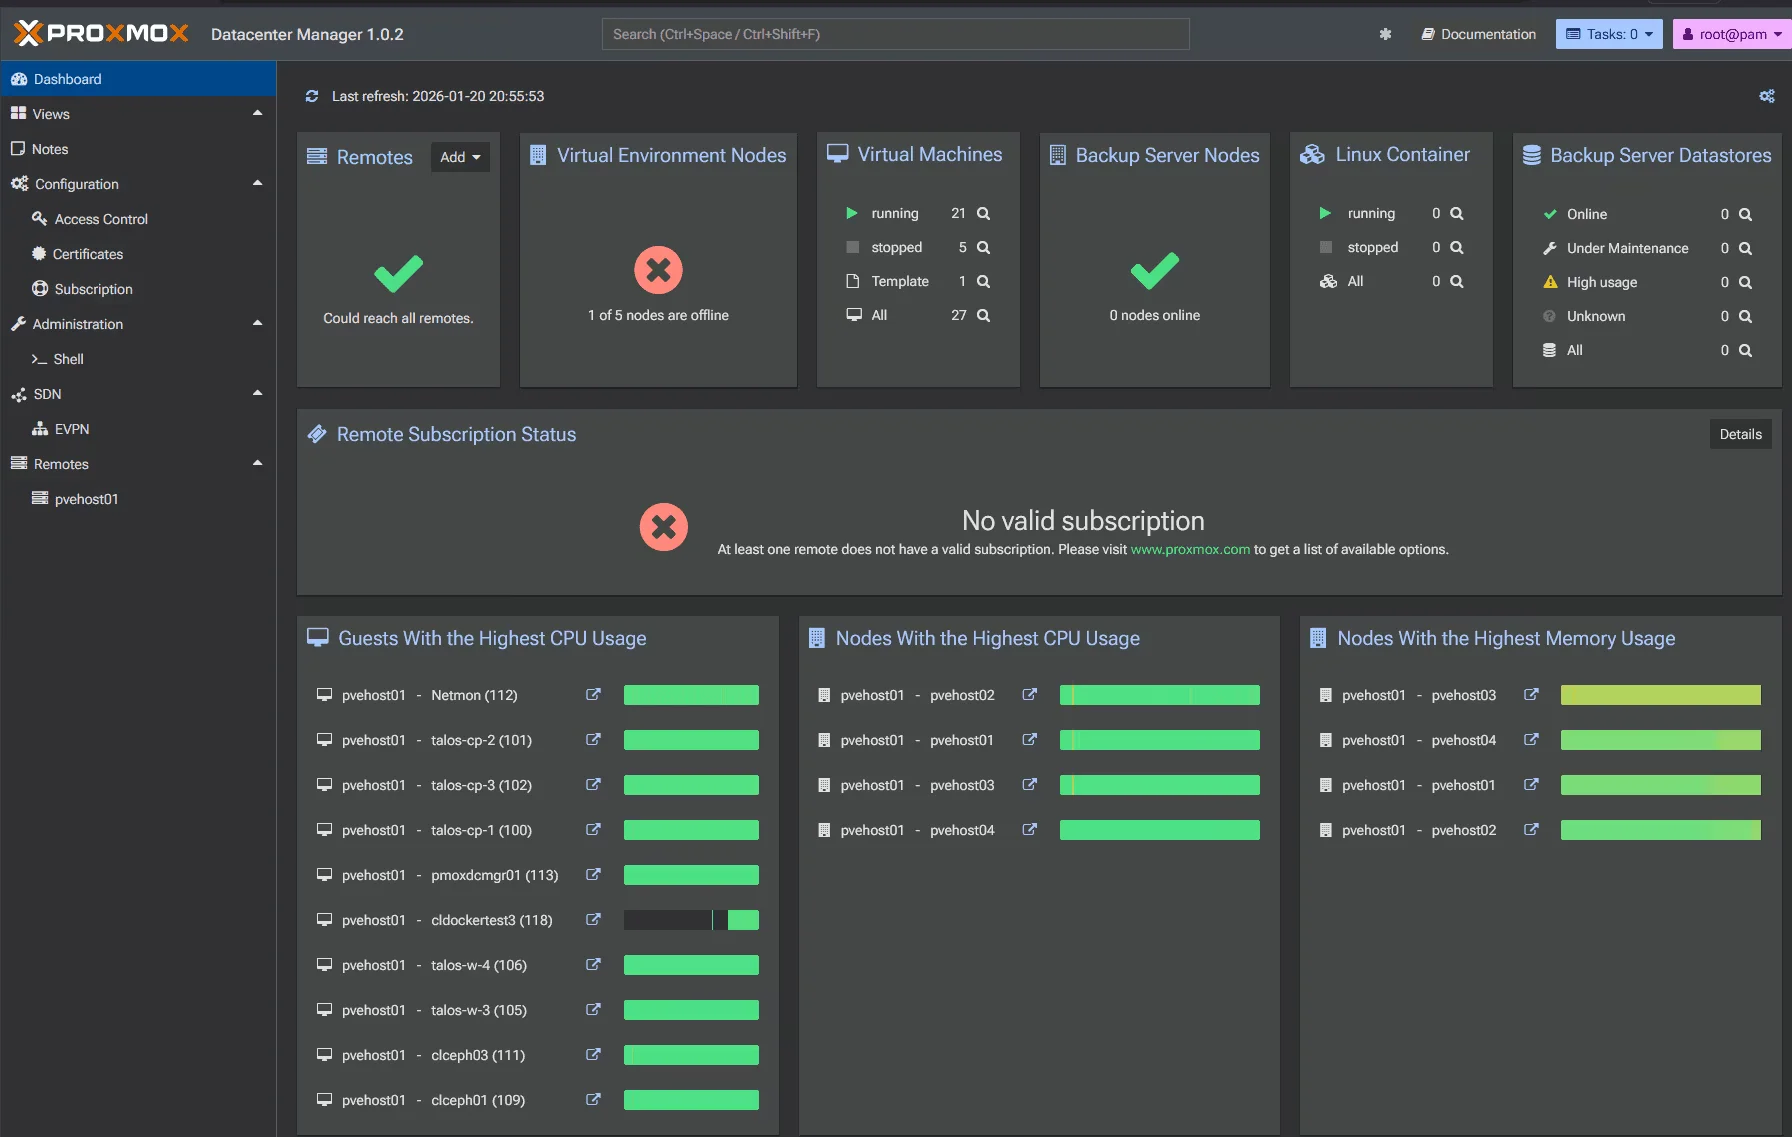The width and height of the screenshot is (1792, 1137).
Task: Click magnifier next to stopped virtual machines
Action: (x=983, y=247)
